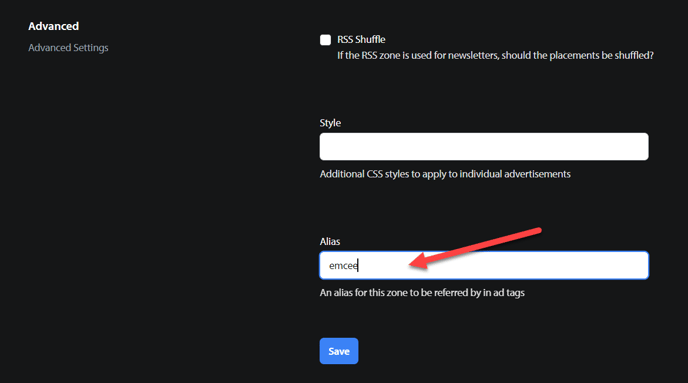Viewport: 688px width, 383px height.
Task: Click the RSS Shuffle label text
Action: coord(361,39)
